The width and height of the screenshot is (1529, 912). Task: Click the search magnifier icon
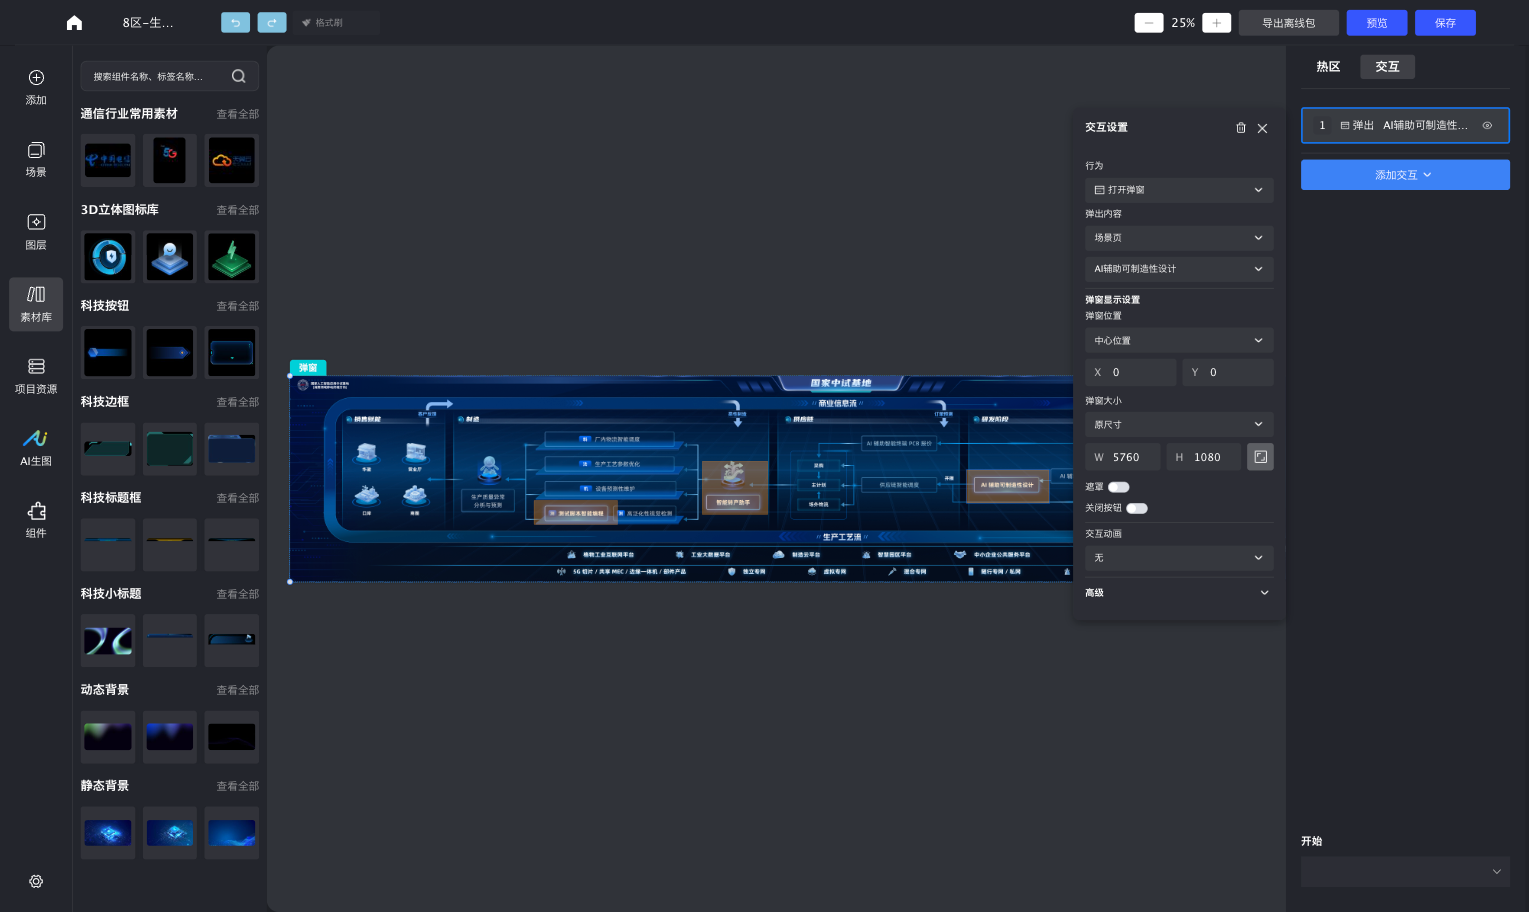[238, 76]
